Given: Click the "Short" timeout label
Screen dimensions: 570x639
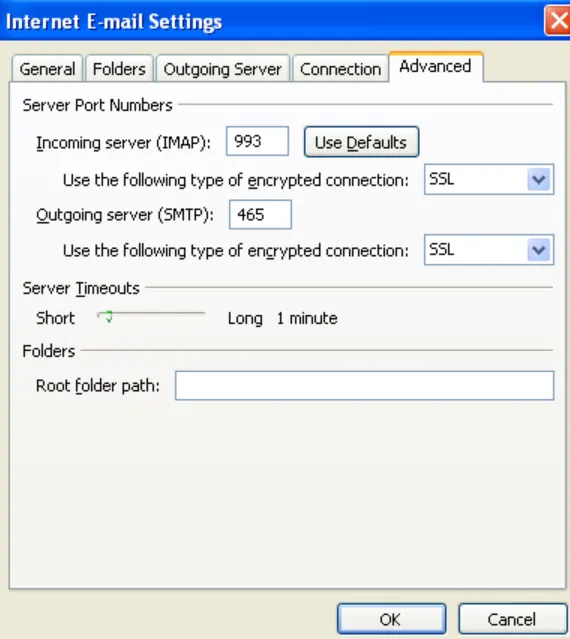Looking at the screenshot, I should coord(55,318).
